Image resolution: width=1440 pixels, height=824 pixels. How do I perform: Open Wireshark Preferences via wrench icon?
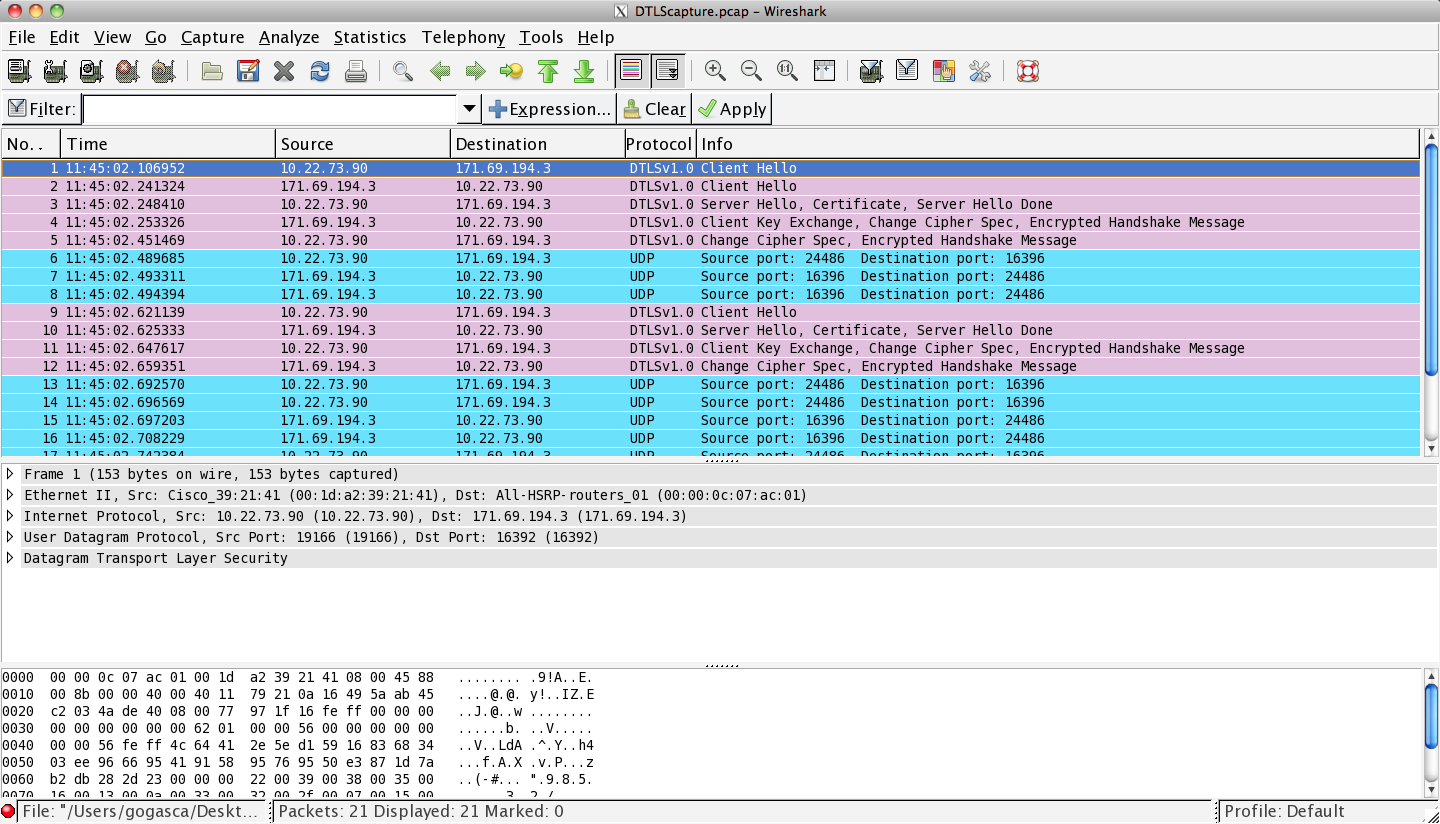pos(978,71)
